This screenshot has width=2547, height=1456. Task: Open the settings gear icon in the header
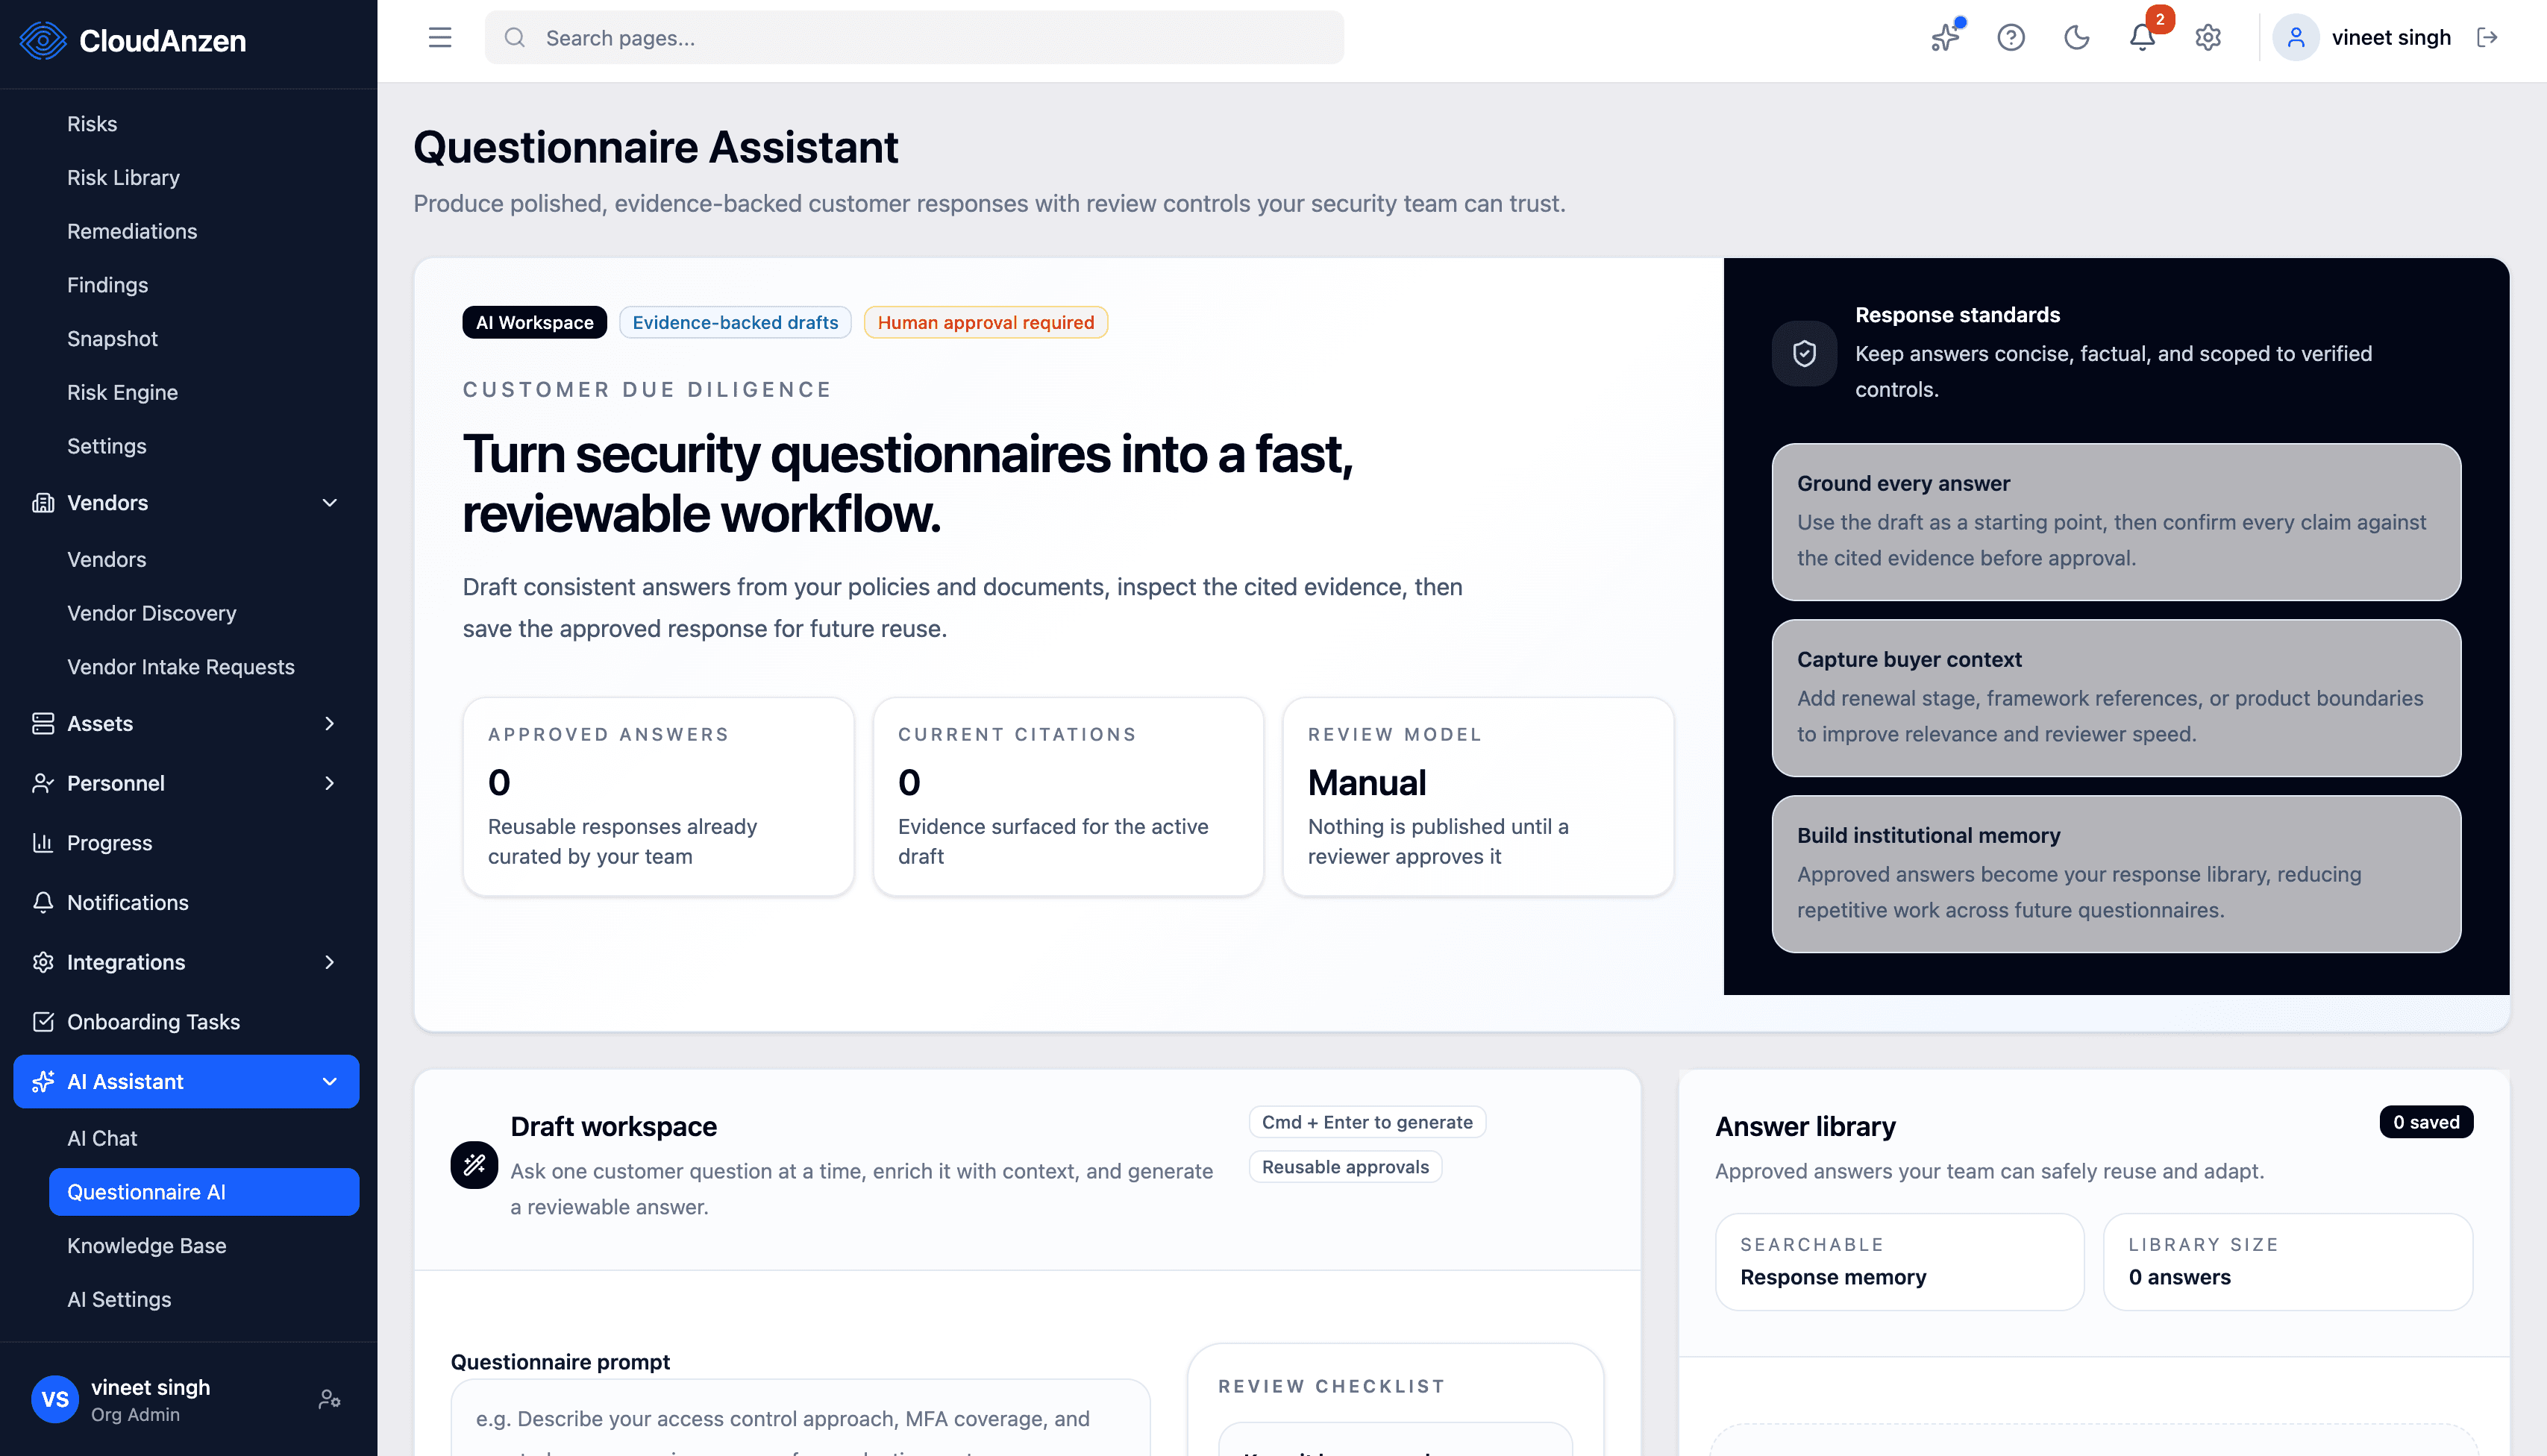pos(2208,38)
